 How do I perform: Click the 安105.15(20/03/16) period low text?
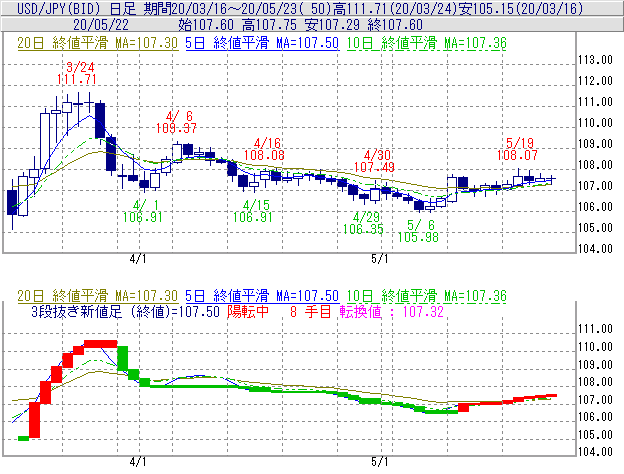(x=521, y=8)
